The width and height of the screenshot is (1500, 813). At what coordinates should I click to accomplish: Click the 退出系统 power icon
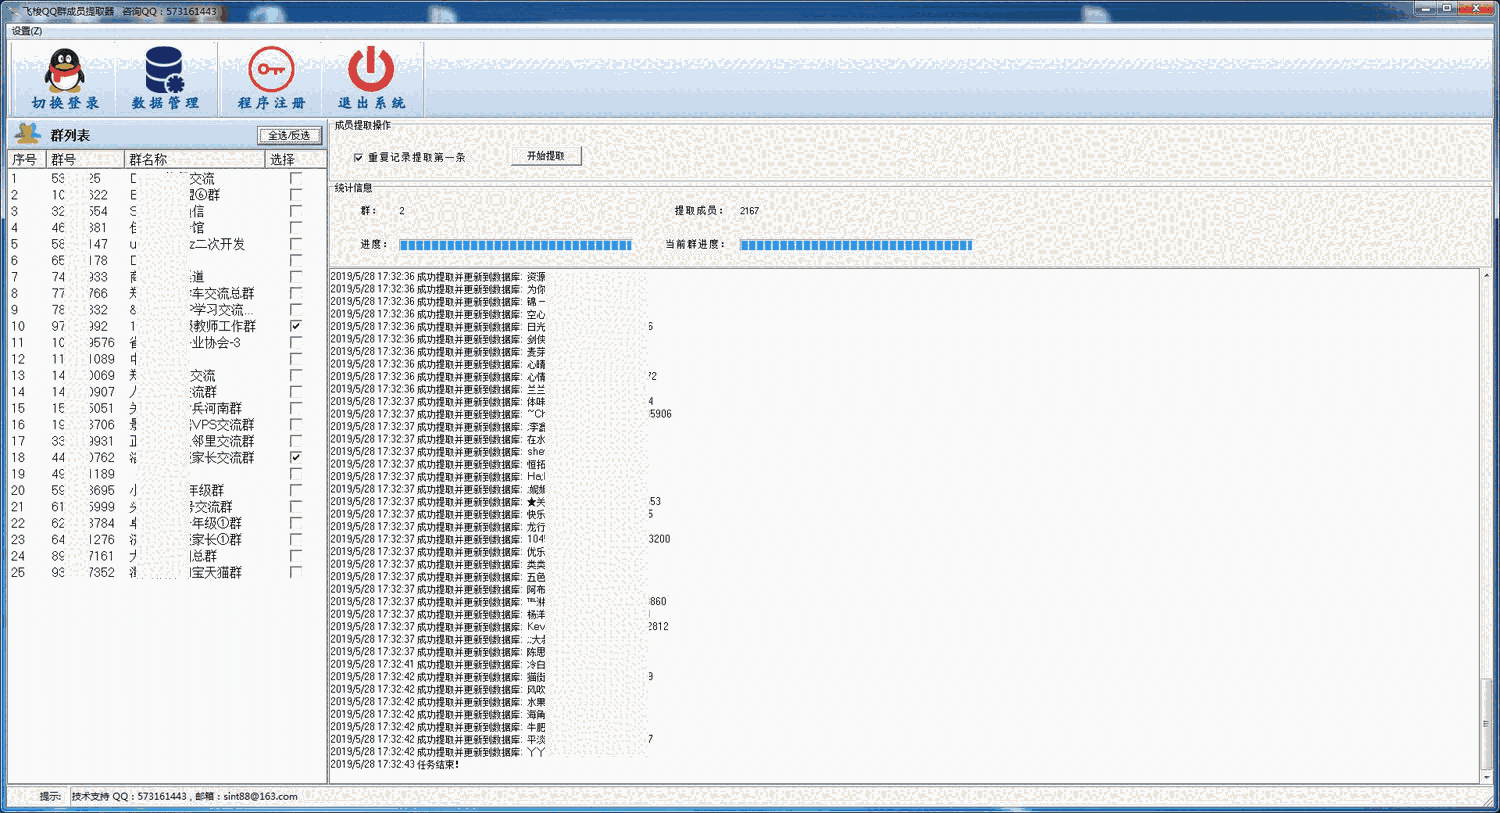pyautogui.click(x=371, y=69)
